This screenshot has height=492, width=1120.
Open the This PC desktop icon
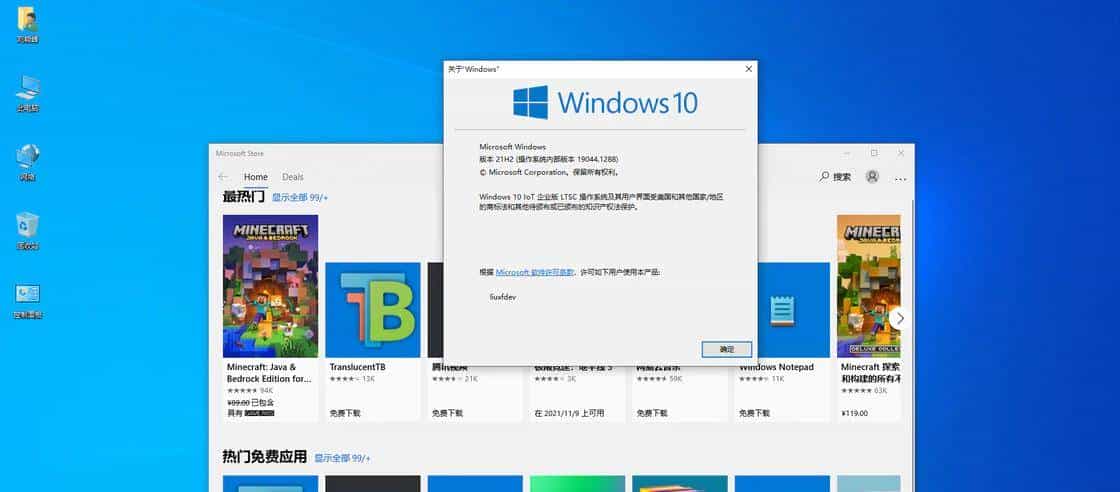[x=27, y=93]
